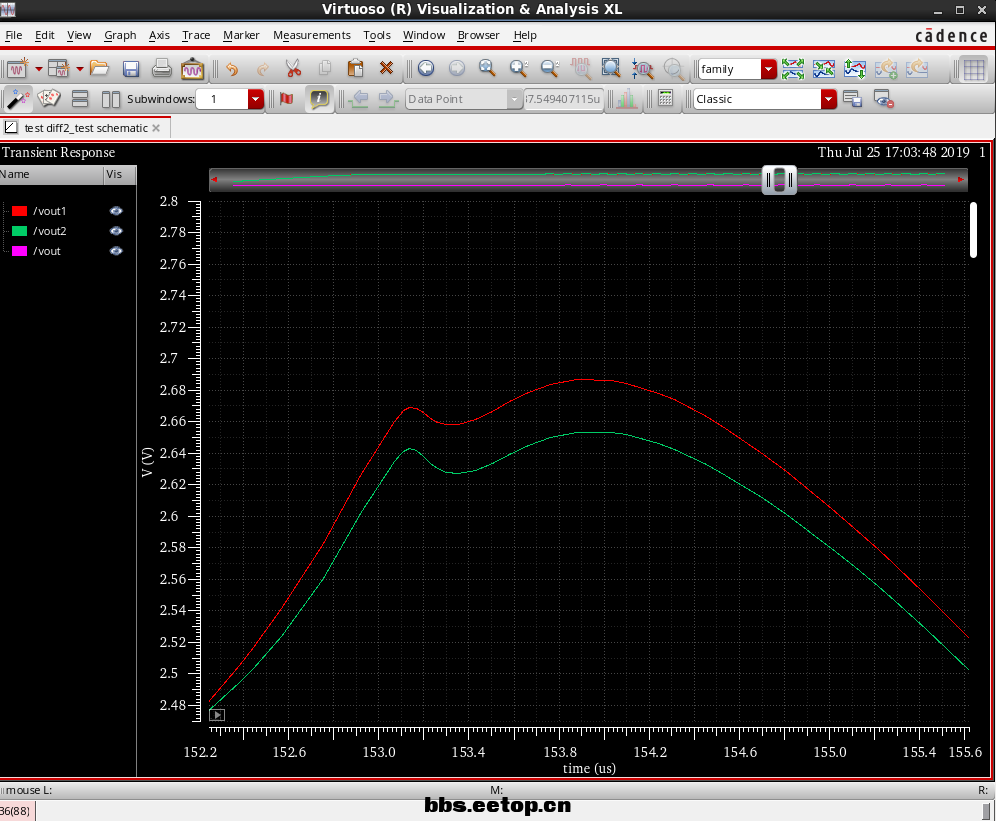
Task: Paste with the clipboard icon
Action: pos(356,68)
